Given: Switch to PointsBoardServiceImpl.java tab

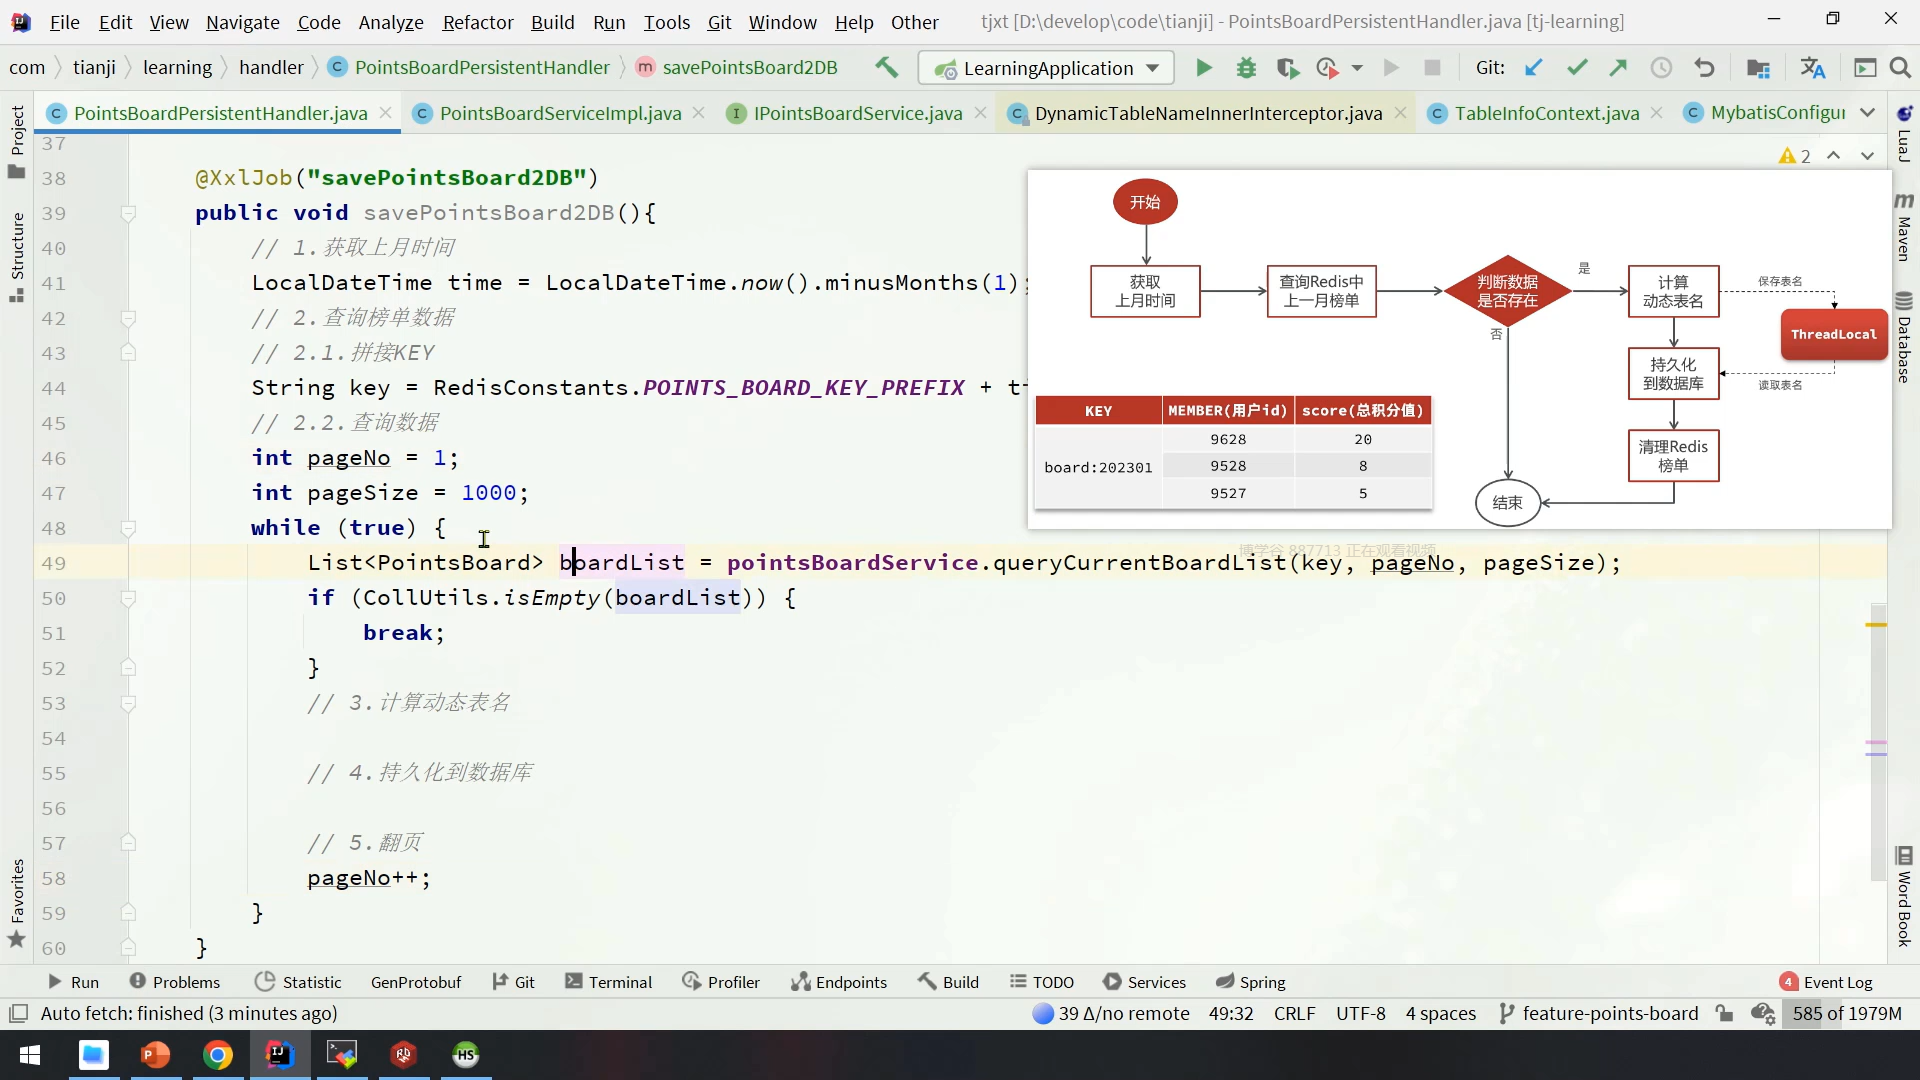Looking at the screenshot, I should point(560,113).
